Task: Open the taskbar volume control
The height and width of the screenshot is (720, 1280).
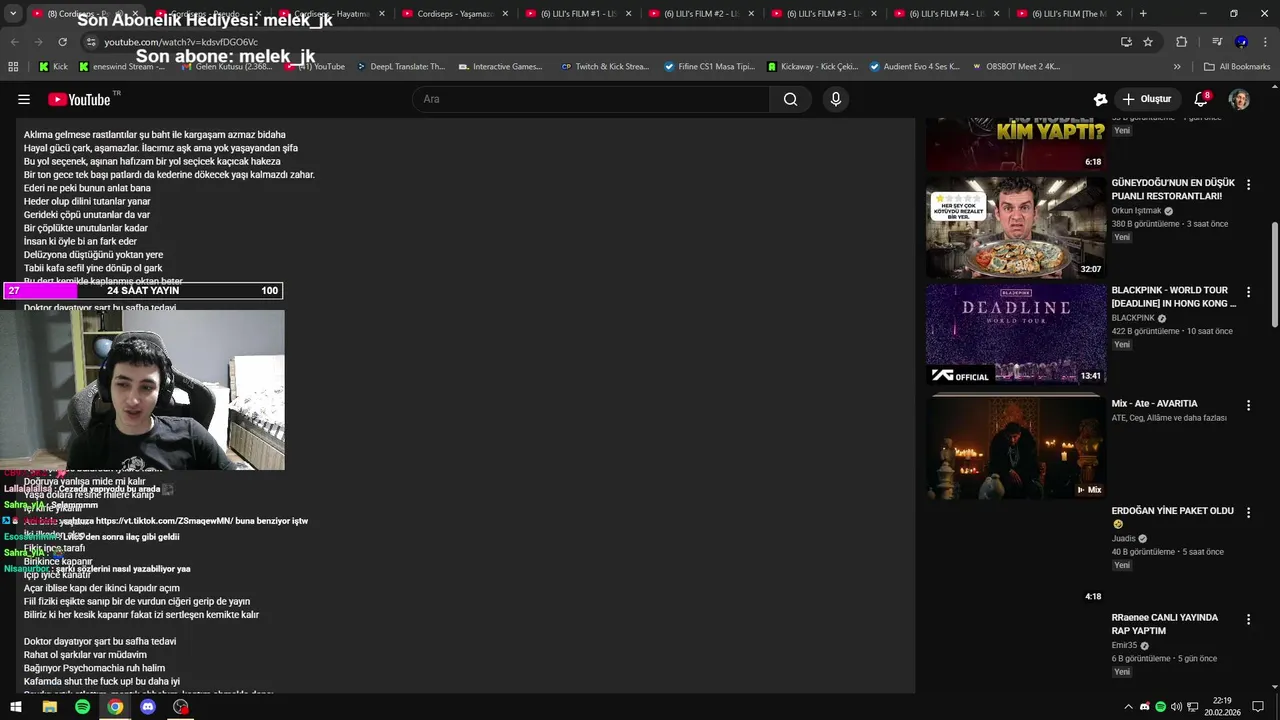Action: tap(1176, 706)
